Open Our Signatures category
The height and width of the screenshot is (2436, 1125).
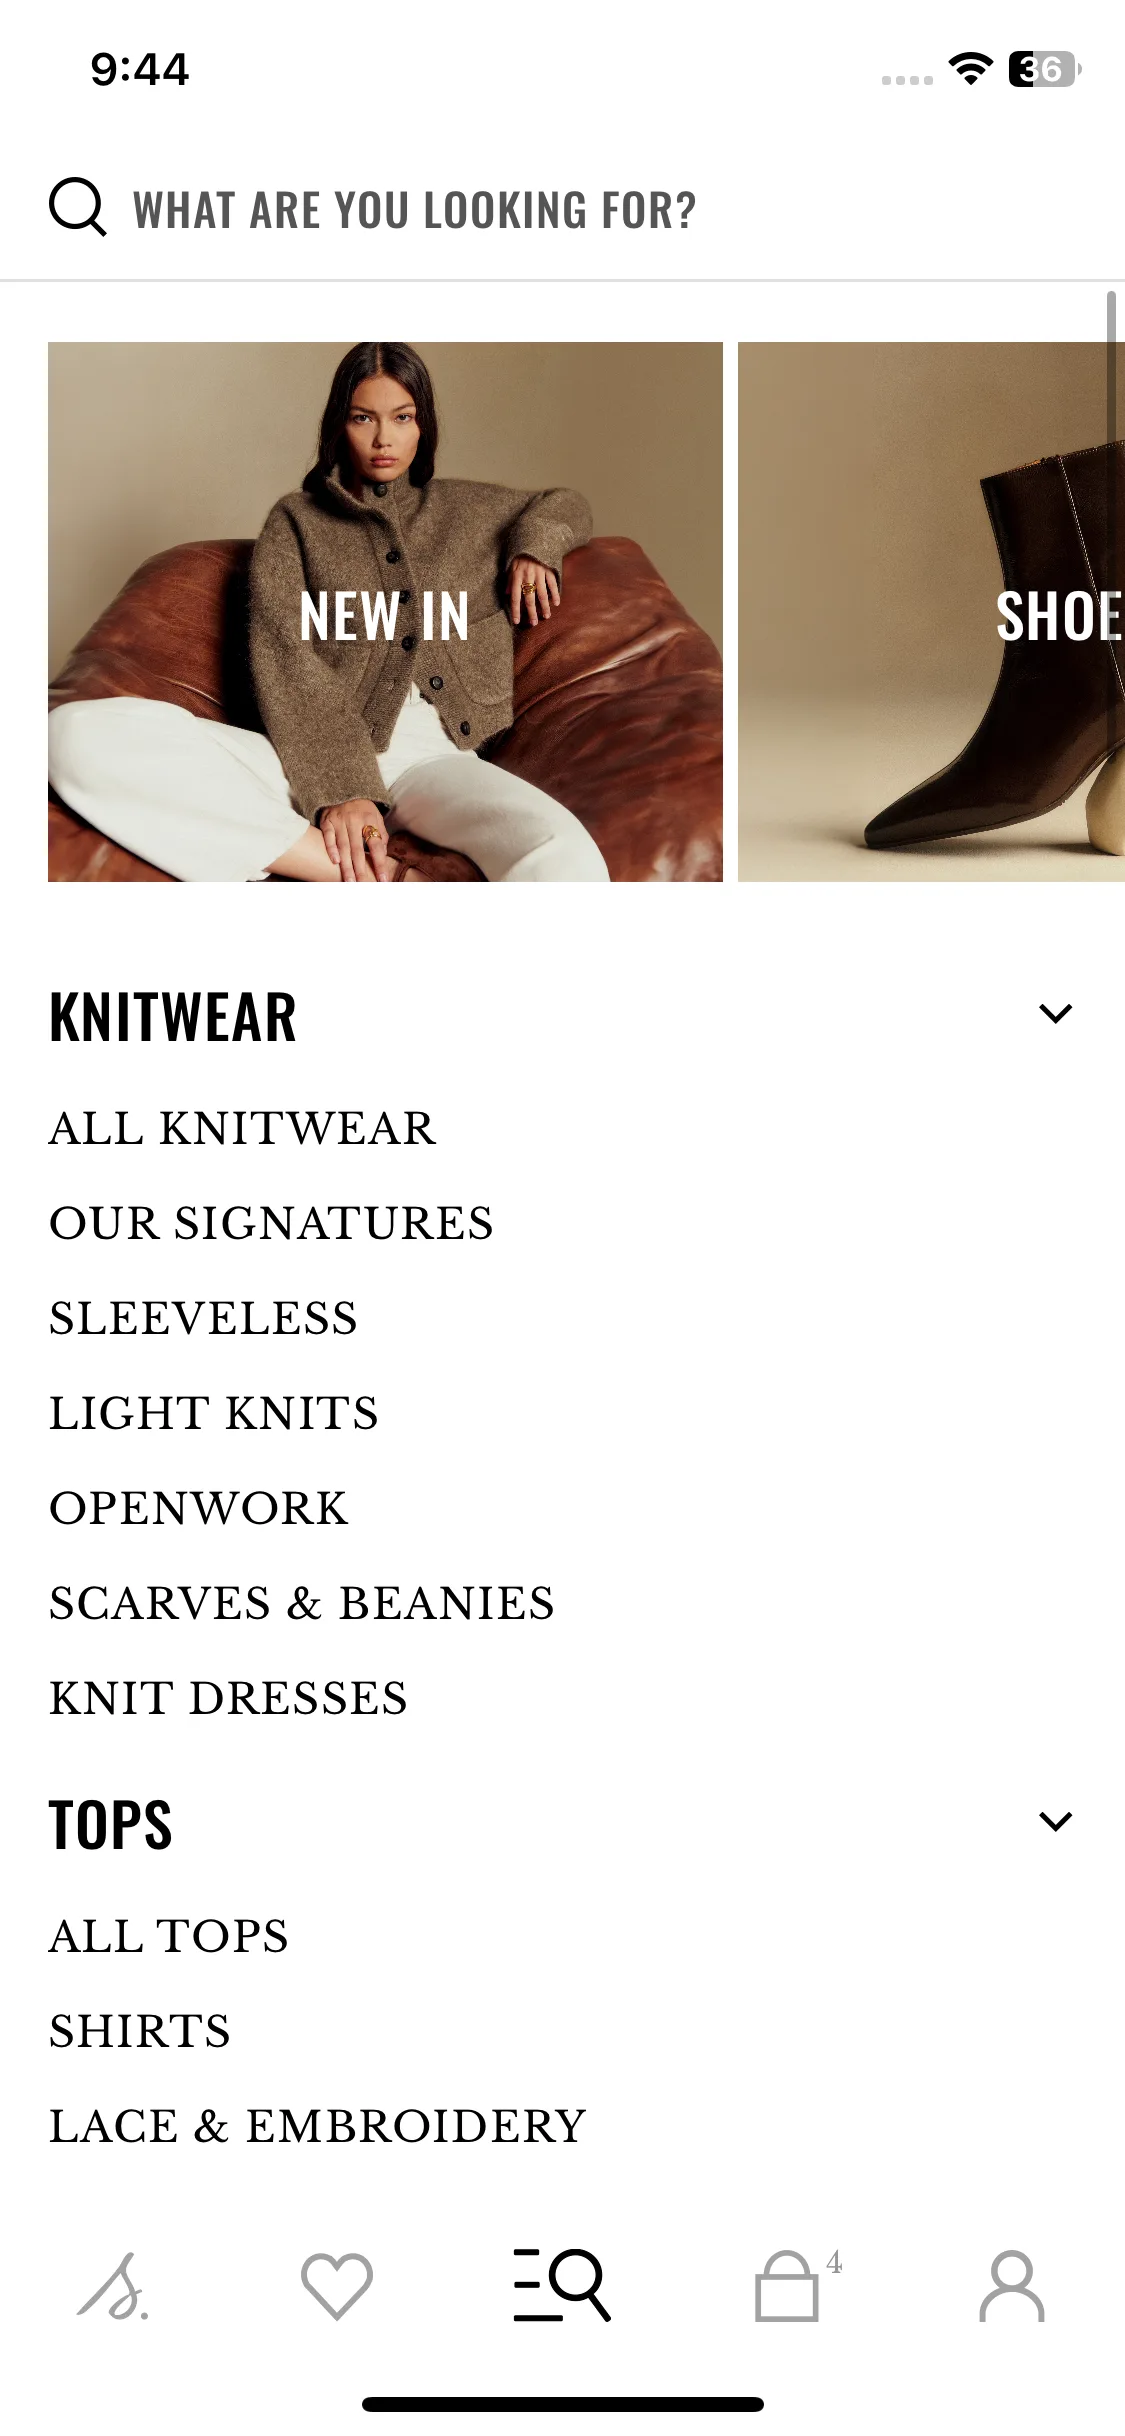(272, 1224)
